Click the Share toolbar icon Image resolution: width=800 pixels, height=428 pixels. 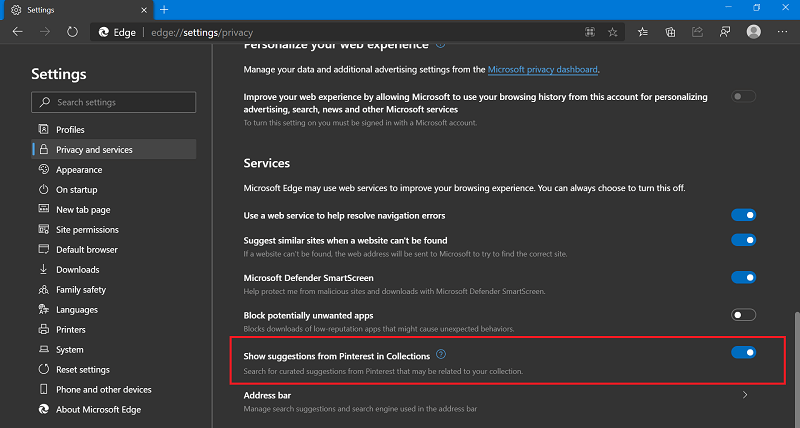point(697,32)
